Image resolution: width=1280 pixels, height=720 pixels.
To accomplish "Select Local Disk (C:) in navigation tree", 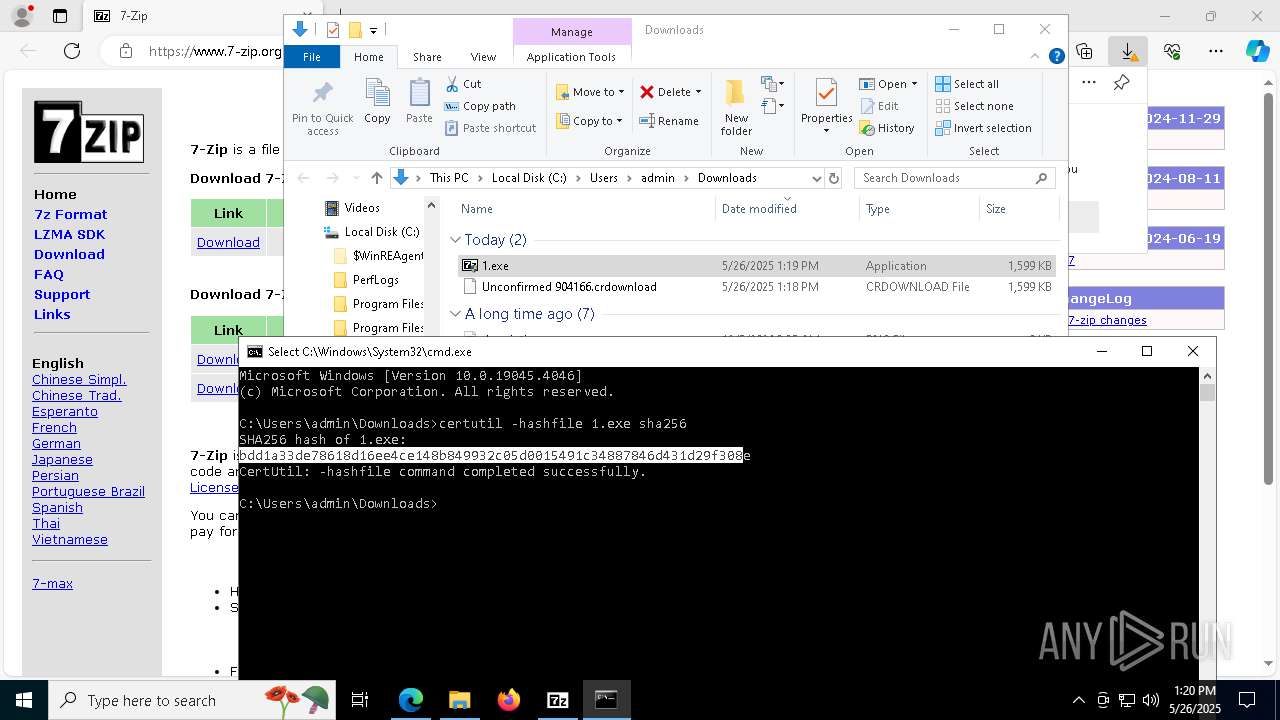I will (381, 232).
